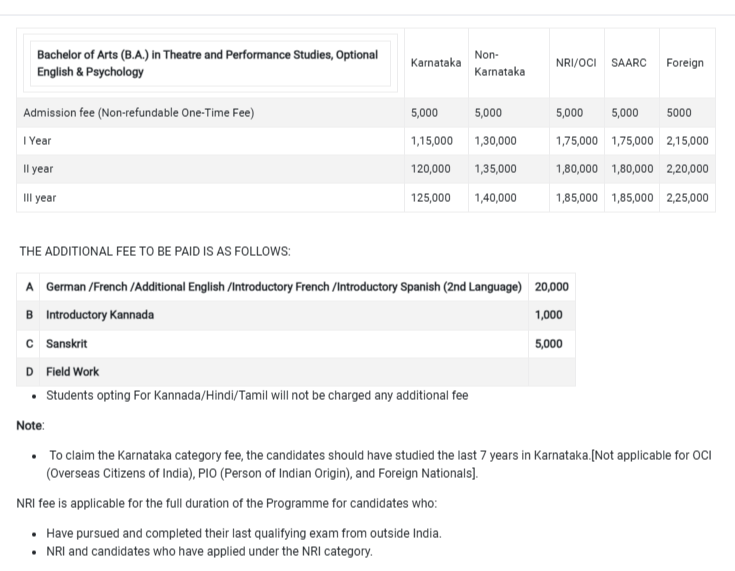Select the Non-Karnataka column header
735x571 pixels.
point(500,63)
